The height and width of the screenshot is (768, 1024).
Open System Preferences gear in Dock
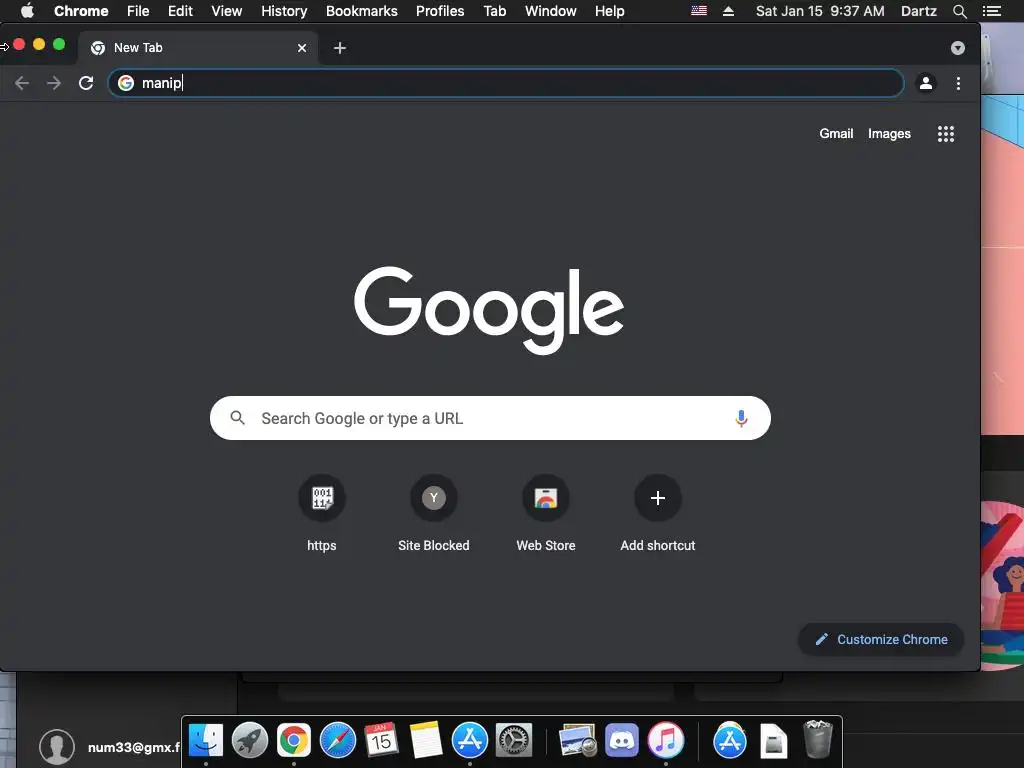tap(514, 741)
